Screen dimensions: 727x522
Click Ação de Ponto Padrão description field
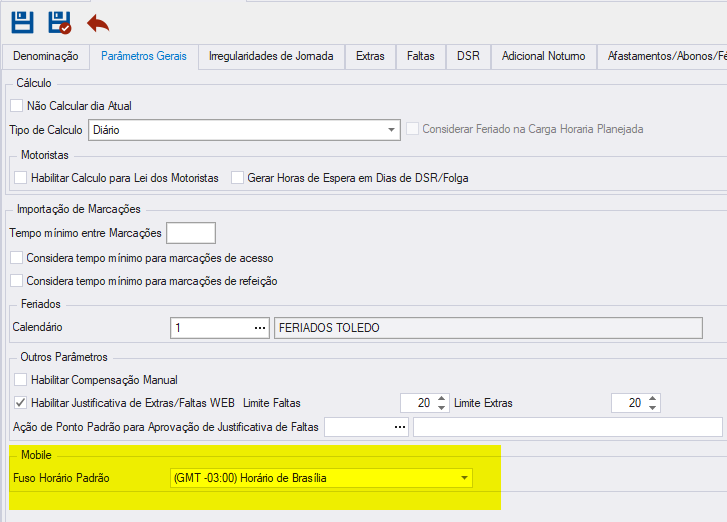568,427
